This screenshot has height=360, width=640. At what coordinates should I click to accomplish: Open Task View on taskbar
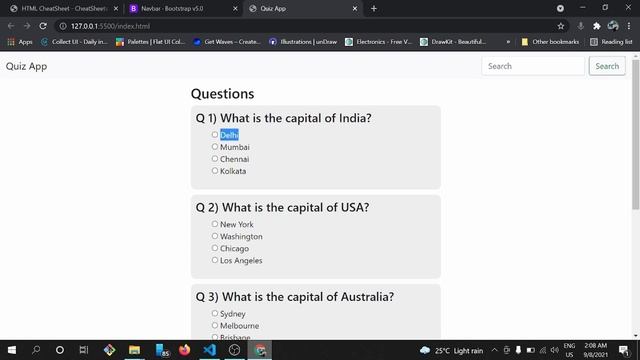coord(84,350)
